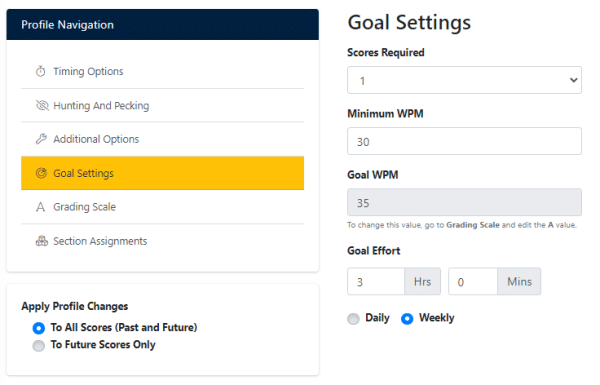Click the Minimum WPM input field
The image size is (600, 385).
tap(464, 141)
